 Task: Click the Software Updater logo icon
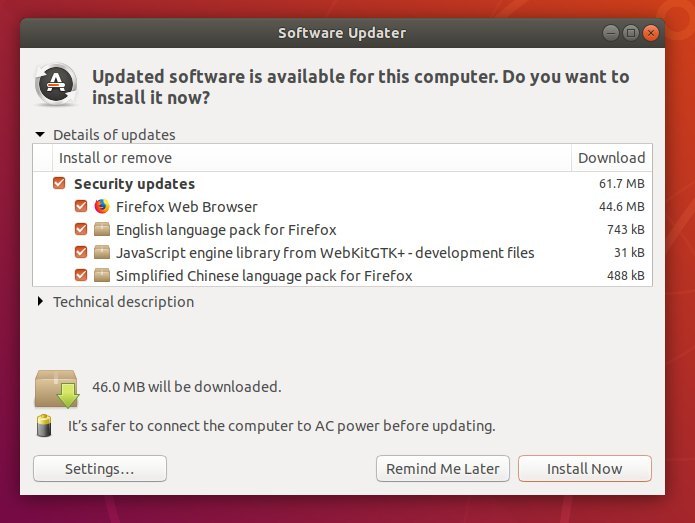coord(56,84)
